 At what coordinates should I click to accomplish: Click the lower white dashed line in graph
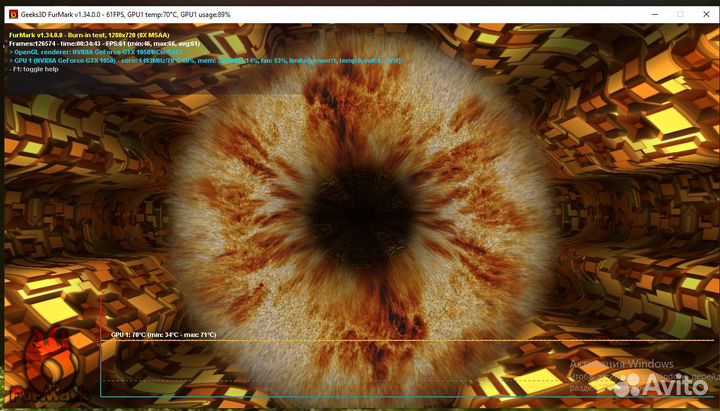click(300, 380)
